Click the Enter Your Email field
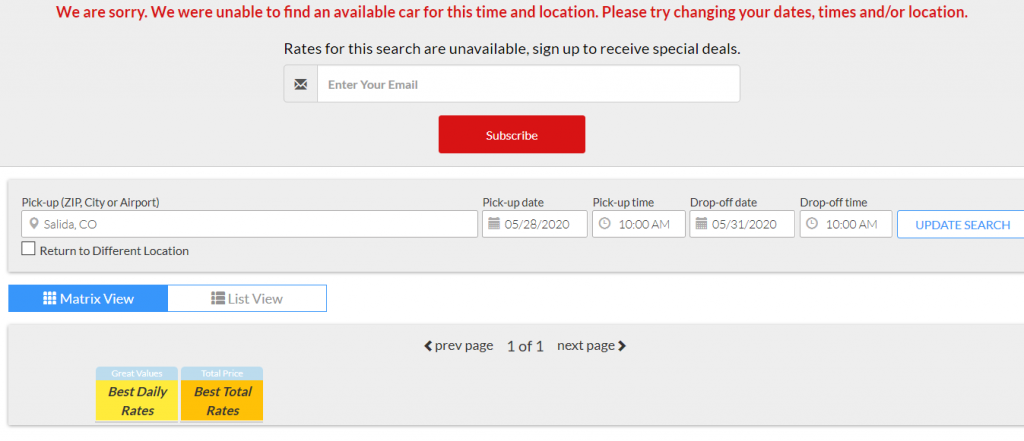The width and height of the screenshot is (1024, 441). pos(528,84)
